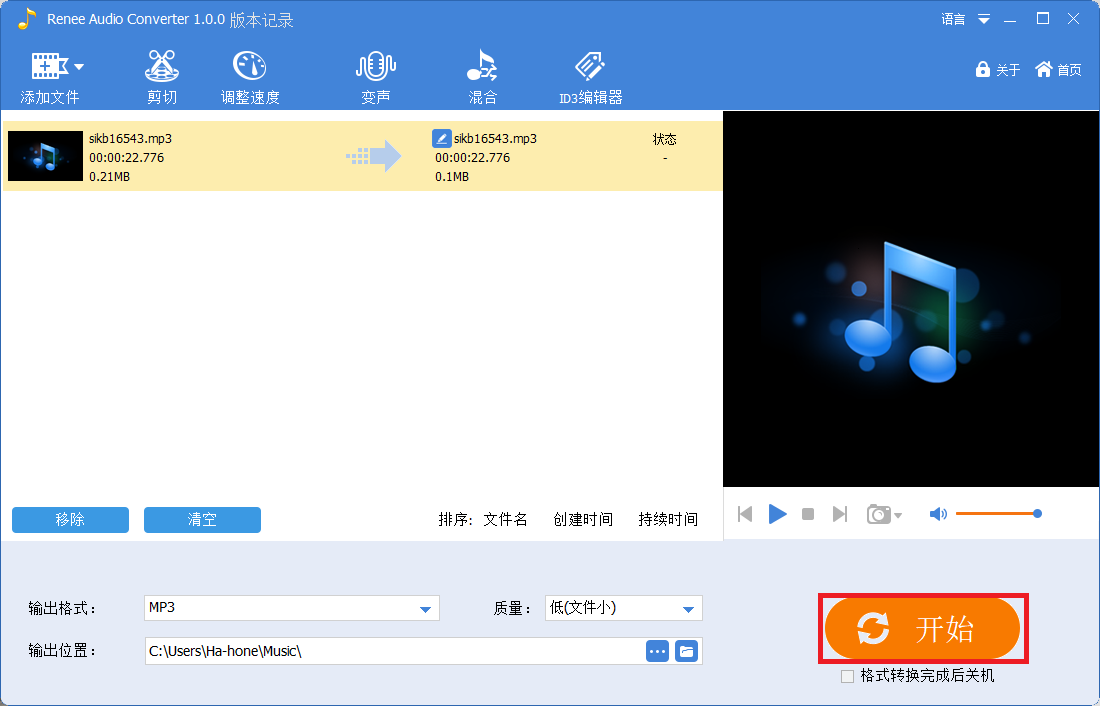Click the 清空 button
This screenshot has width=1100, height=706.
[x=202, y=520]
